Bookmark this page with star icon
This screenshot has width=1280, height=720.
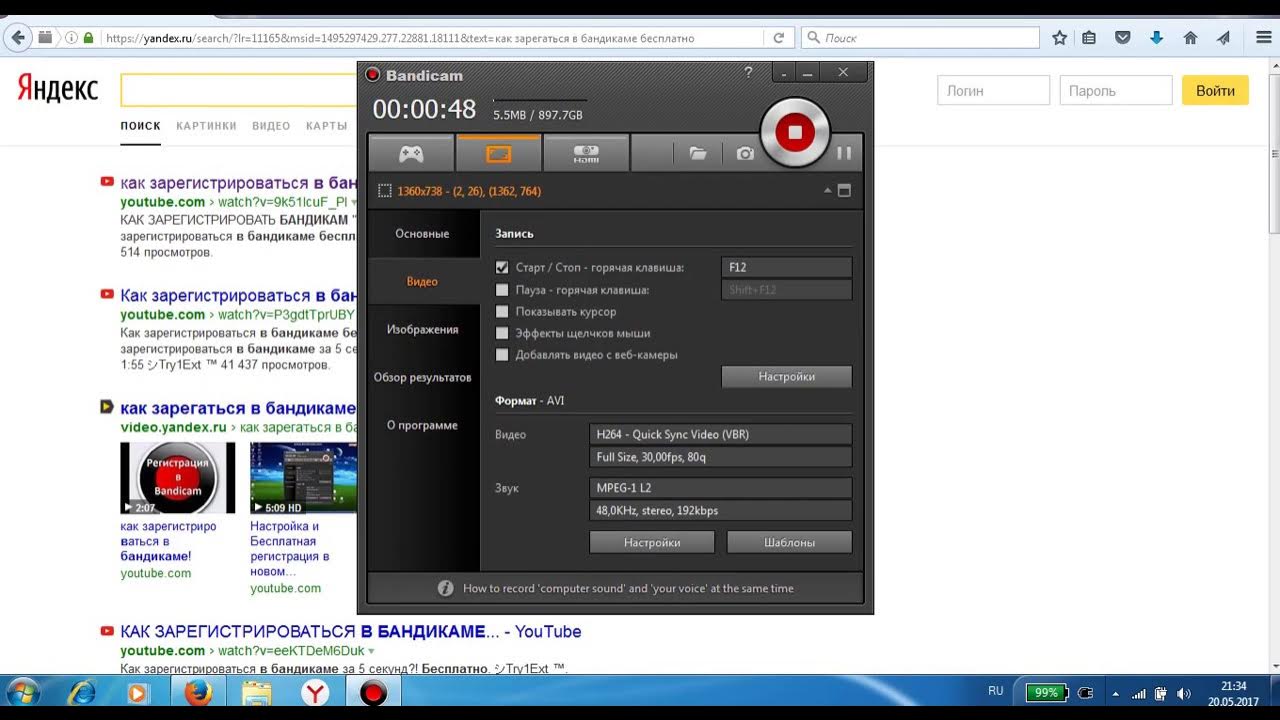[1060, 38]
